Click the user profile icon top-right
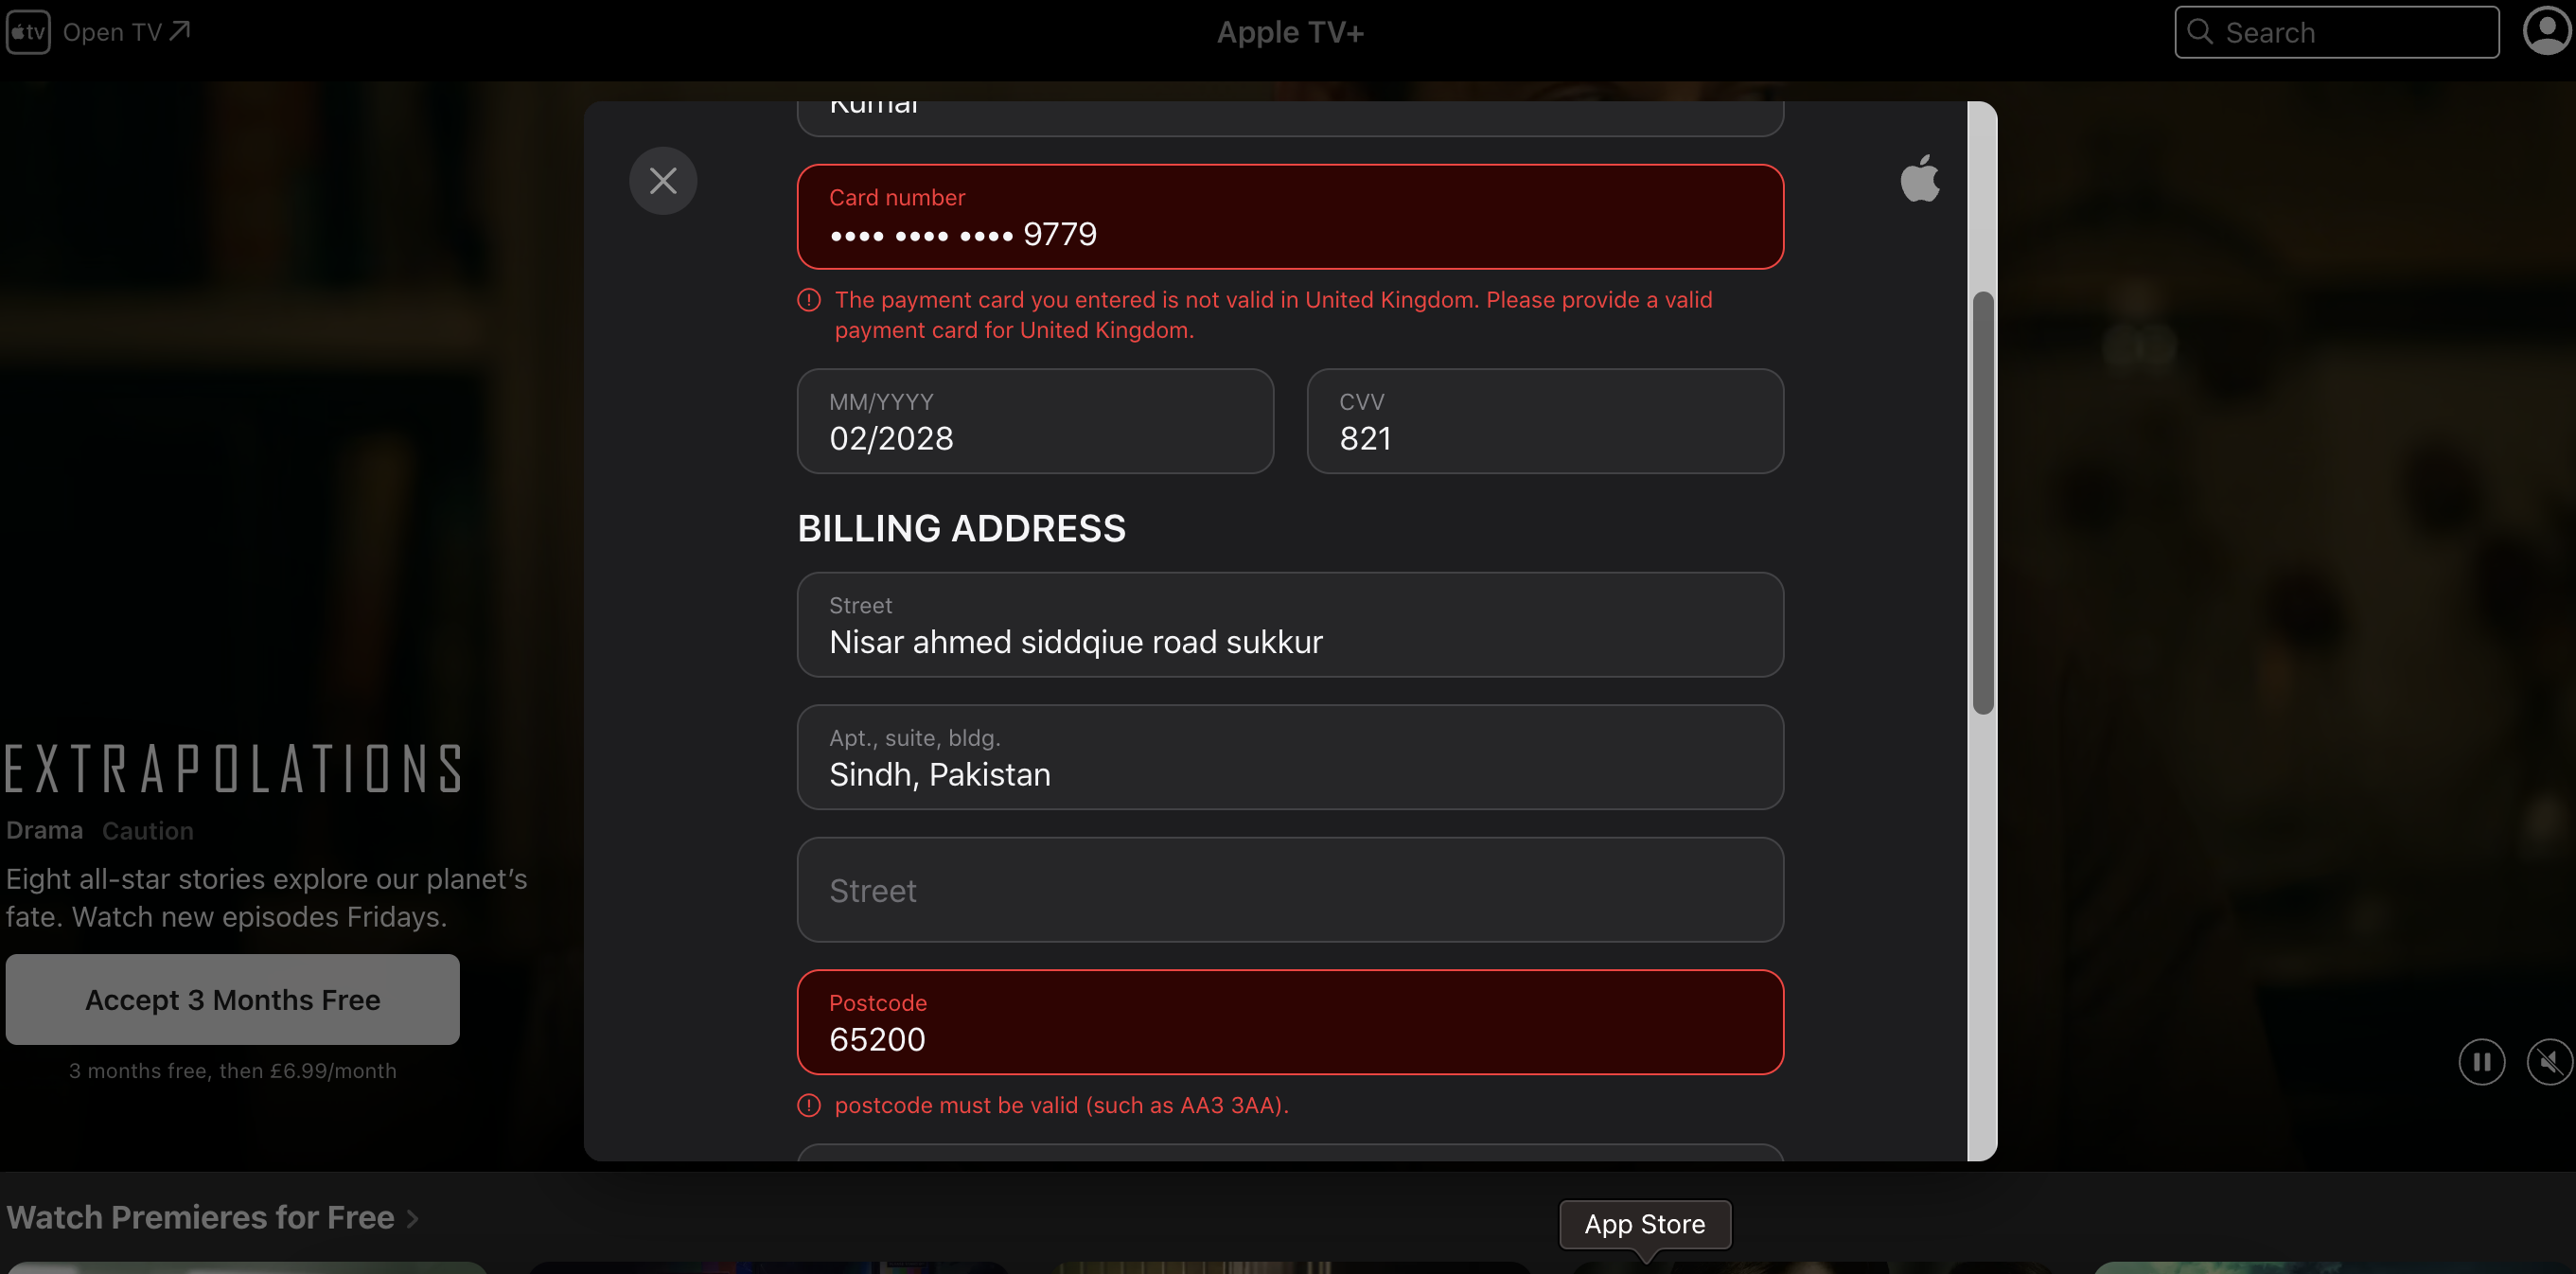 point(2547,31)
